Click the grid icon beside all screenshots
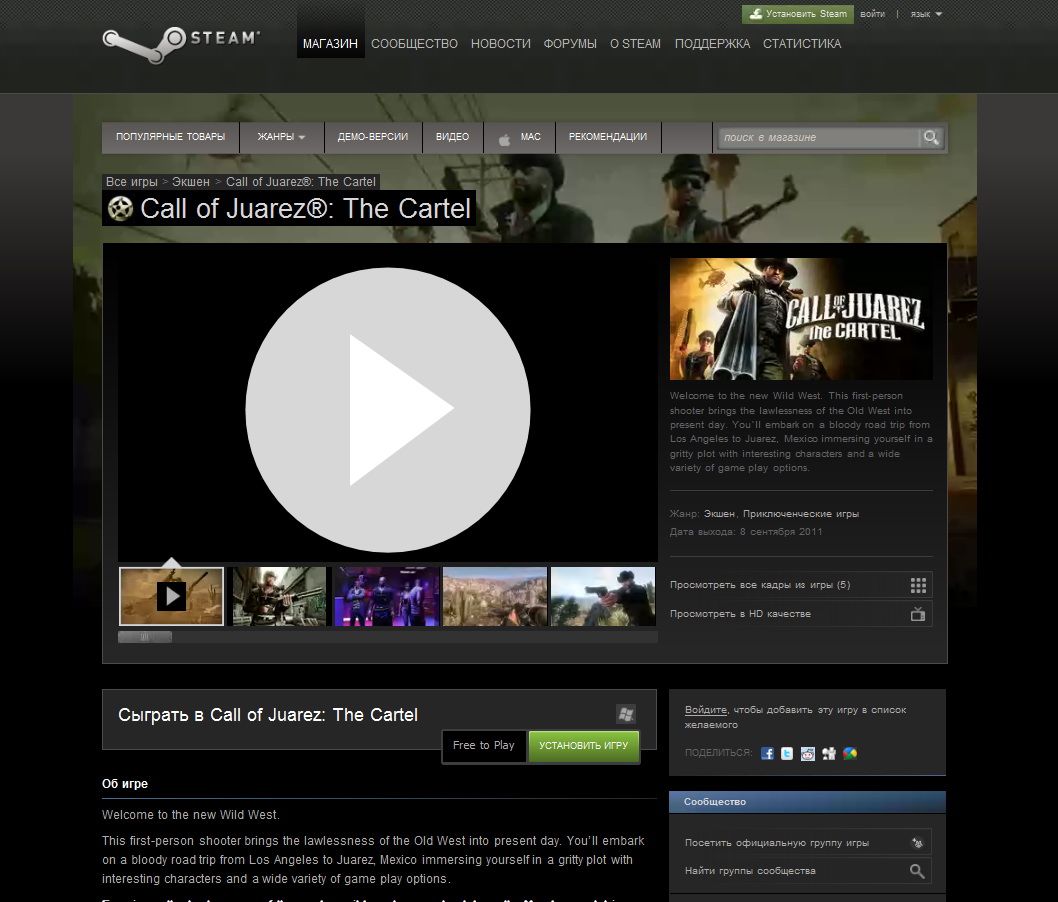Viewport: 1058px width, 902px height. click(x=918, y=585)
